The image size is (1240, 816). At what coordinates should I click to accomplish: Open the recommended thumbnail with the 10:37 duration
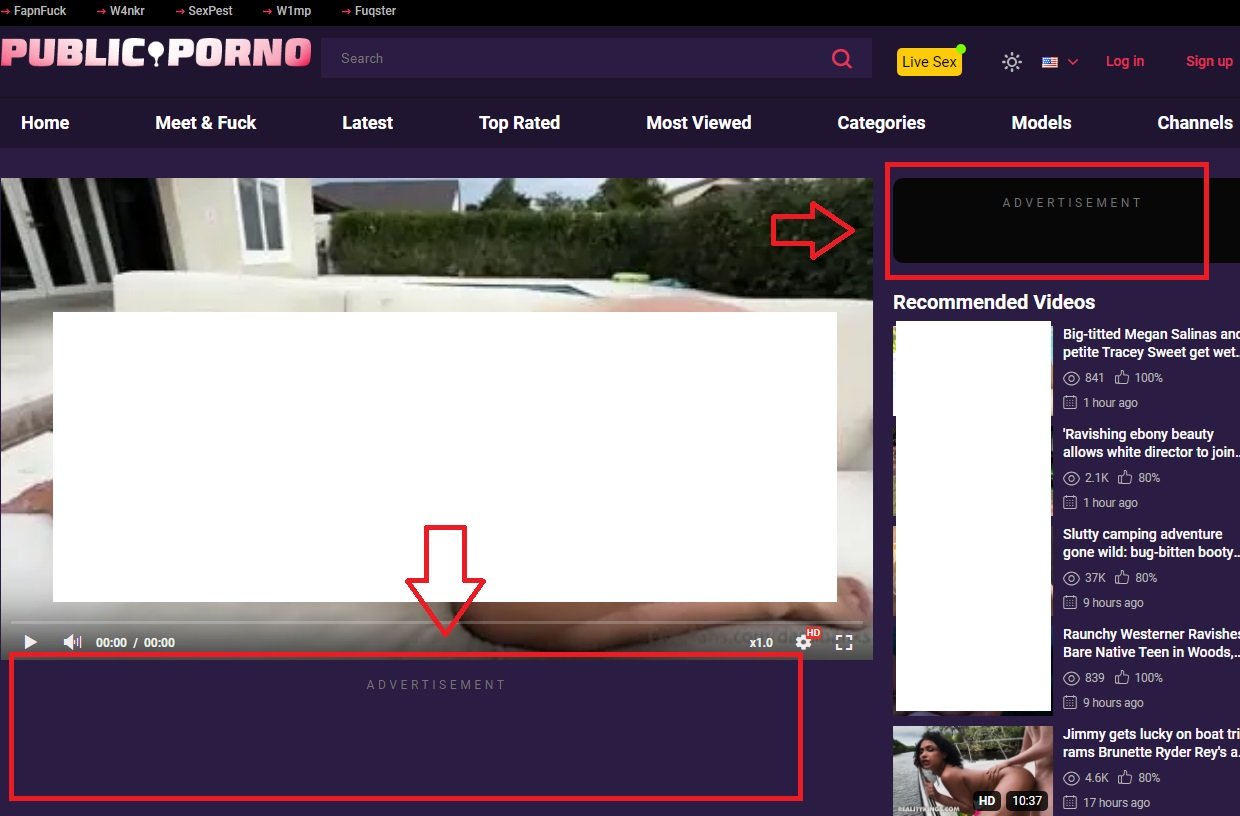[972, 770]
